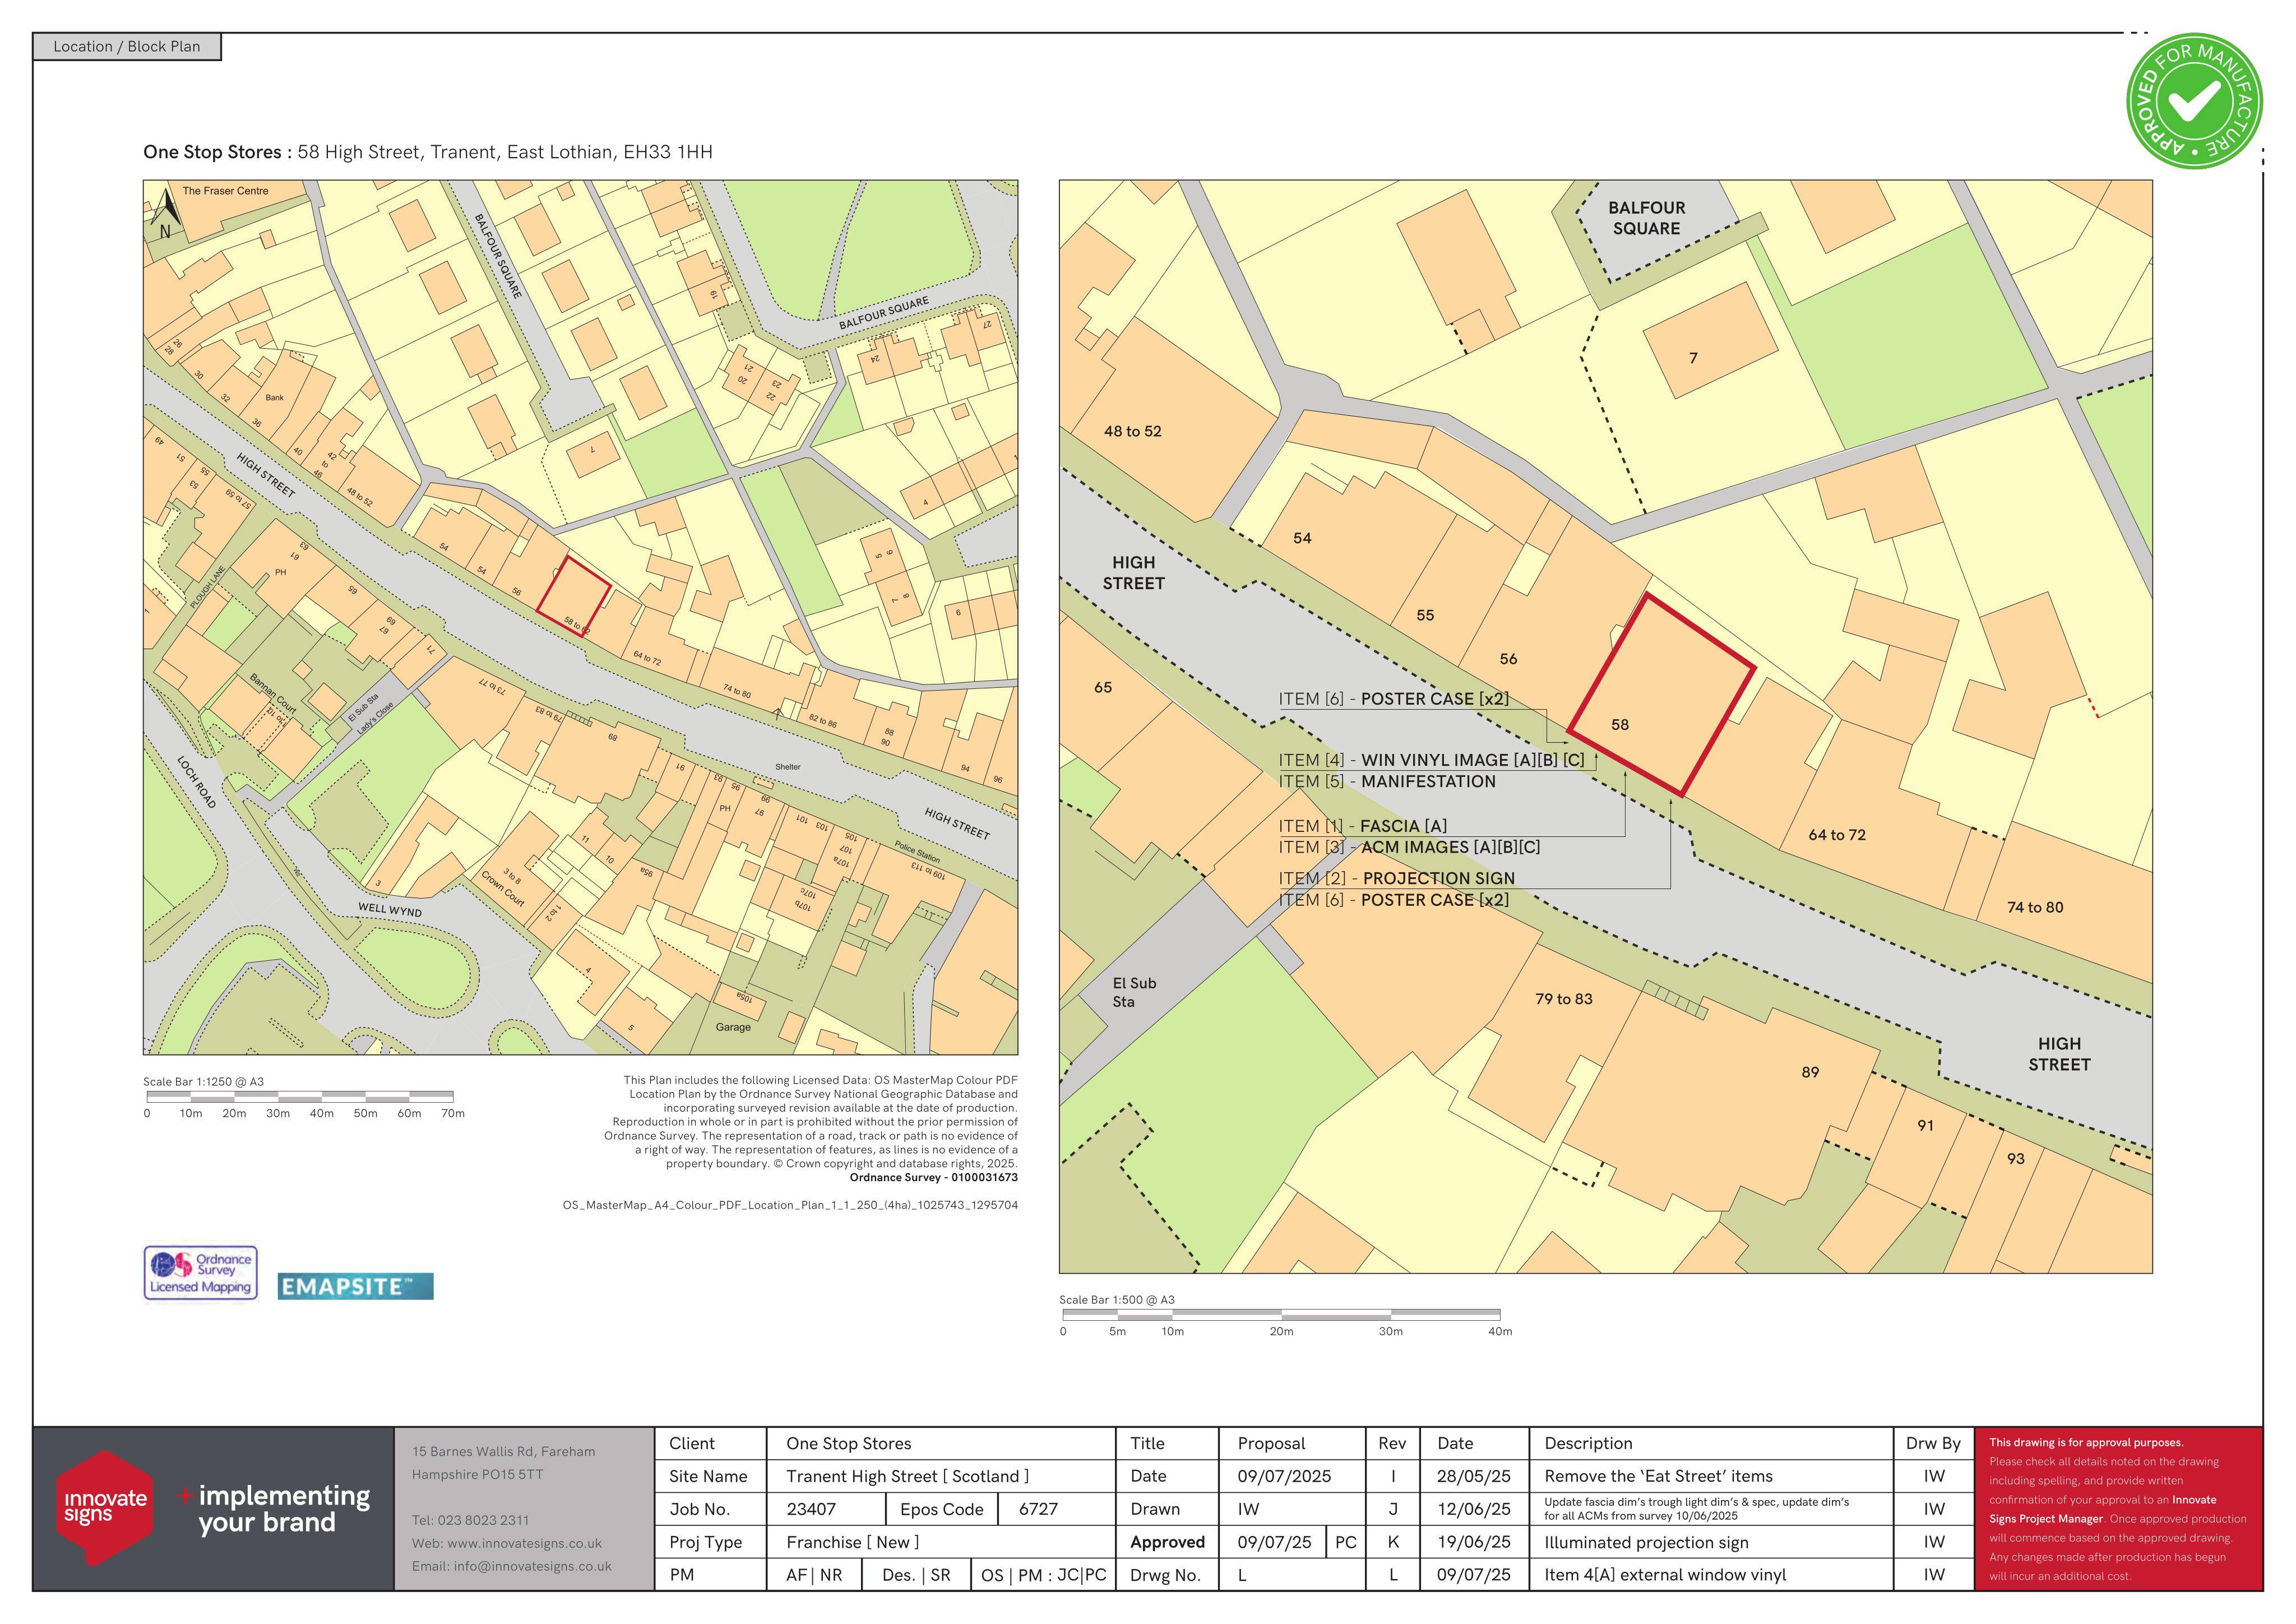Click the description "Illuminated projection sign"
Screen dimensions: 2296x1624
(x=1646, y=1542)
